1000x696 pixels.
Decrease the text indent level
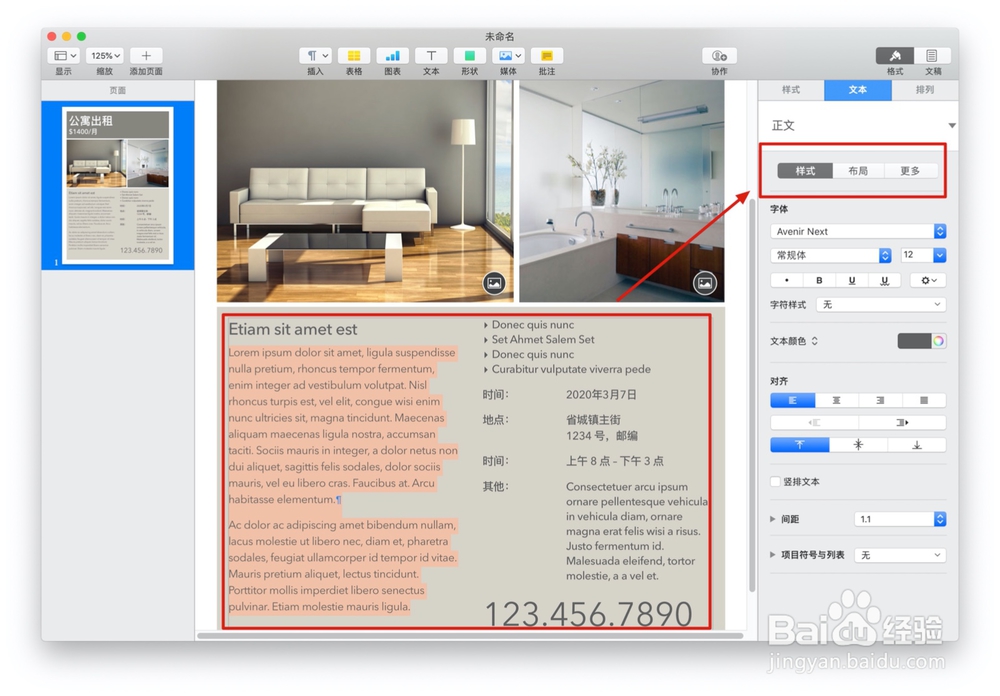pos(814,422)
